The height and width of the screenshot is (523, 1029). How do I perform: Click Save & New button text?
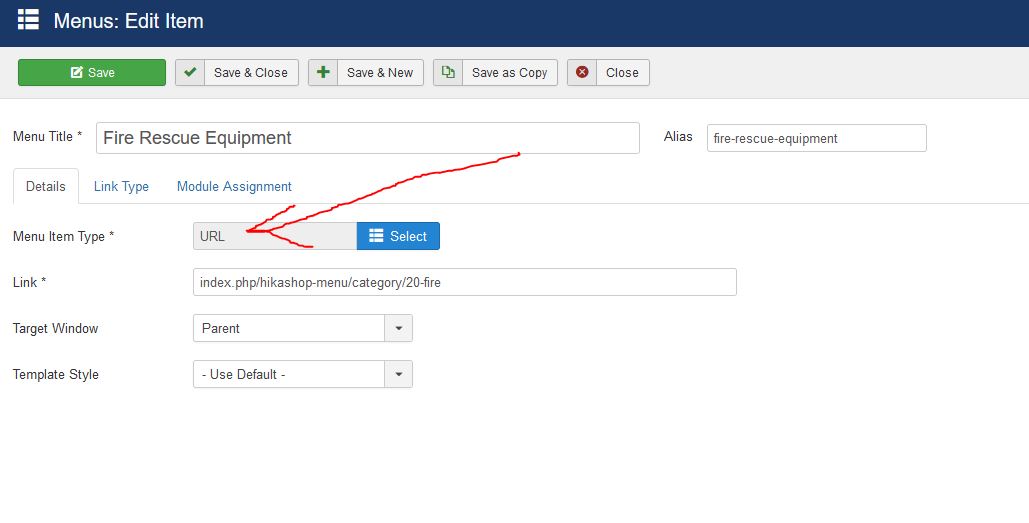coord(380,73)
